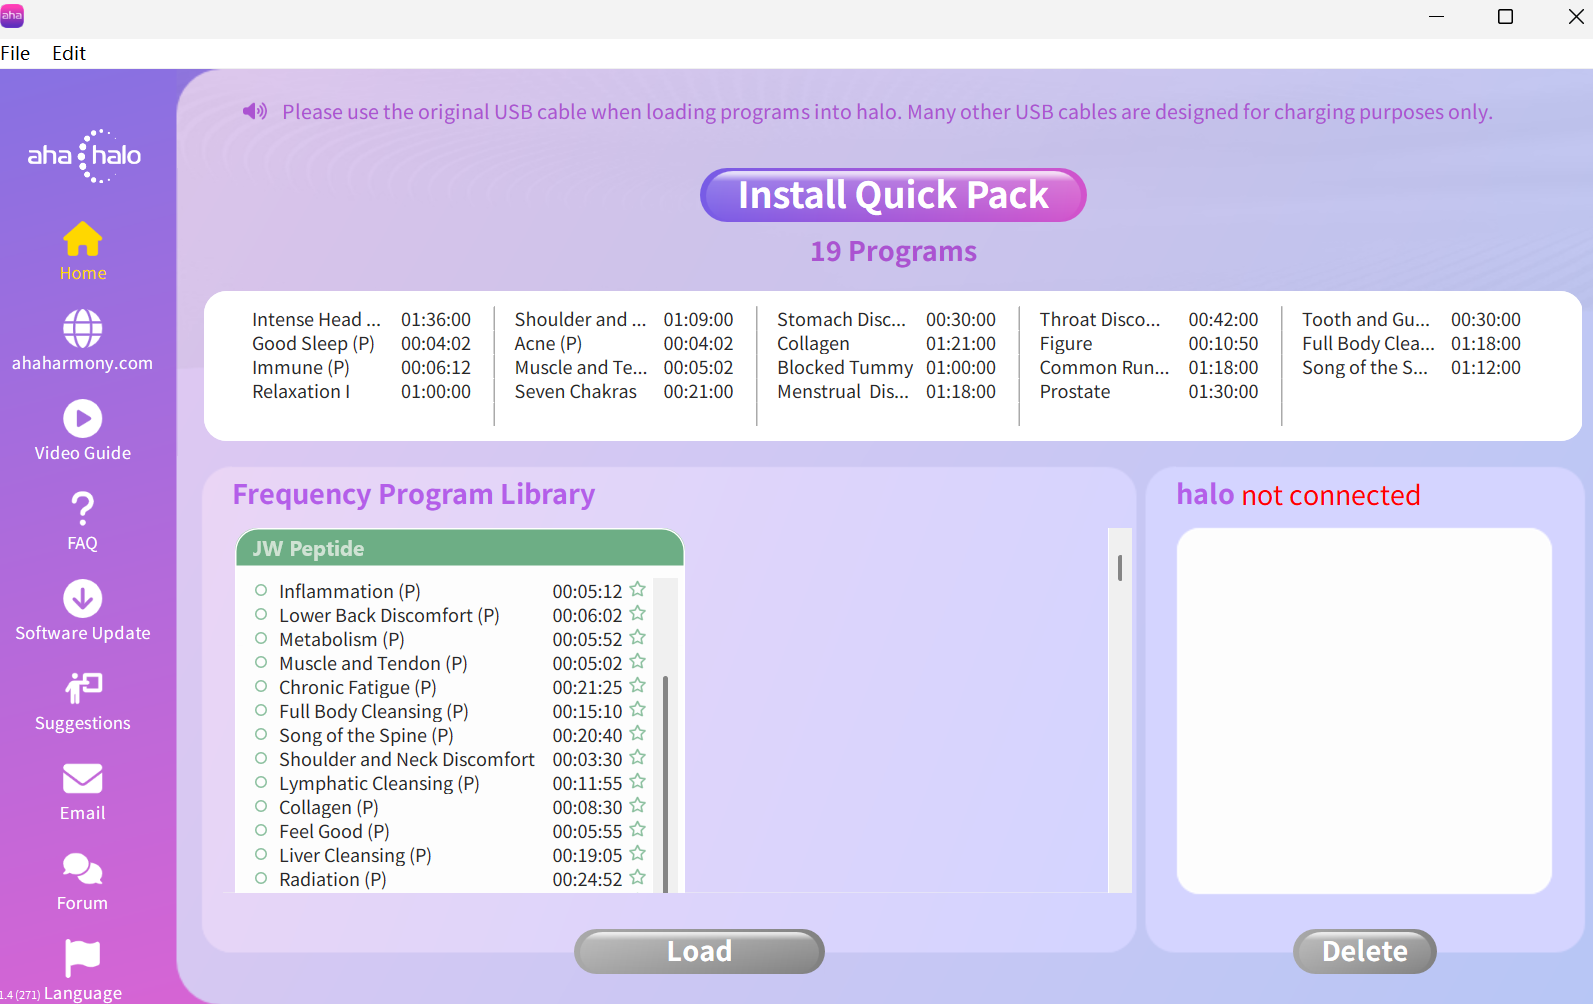This screenshot has width=1593, height=1004.
Task: Open the Forum chat bubbles icon
Action: click(82, 868)
